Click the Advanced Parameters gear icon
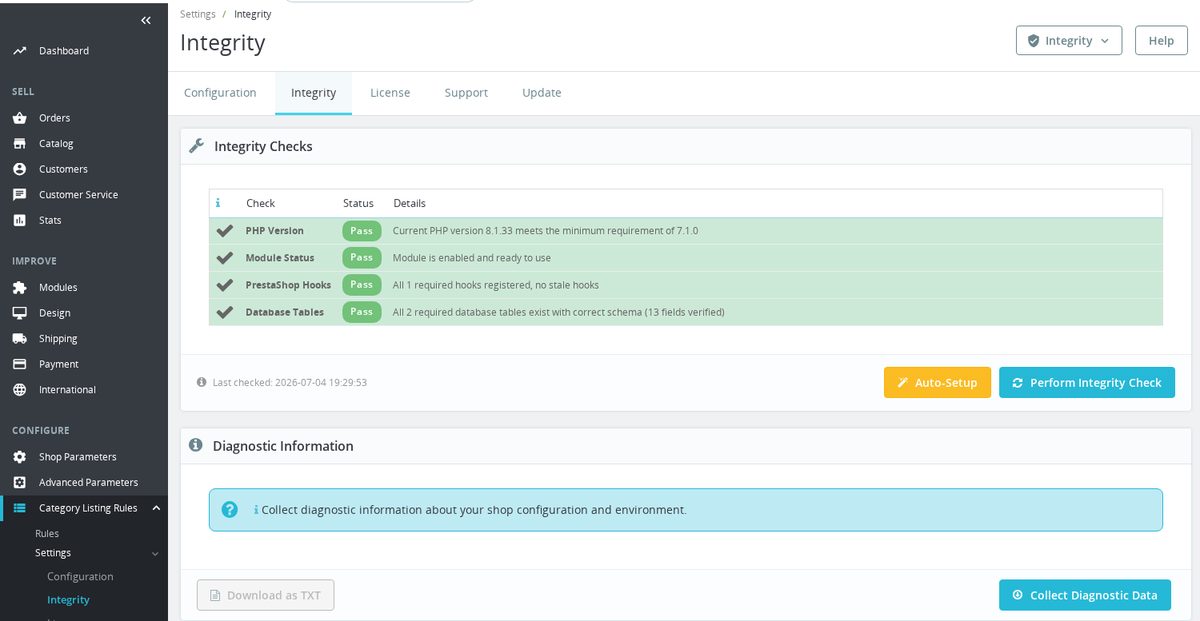This screenshot has height=621, width=1200. pyautogui.click(x=19, y=482)
